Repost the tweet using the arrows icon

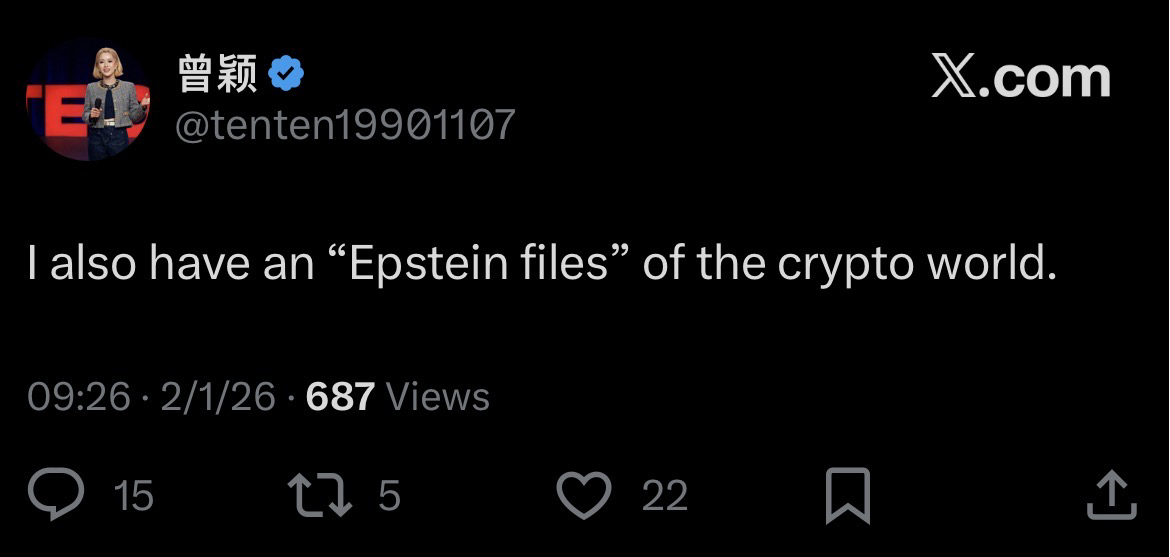point(319,495)
